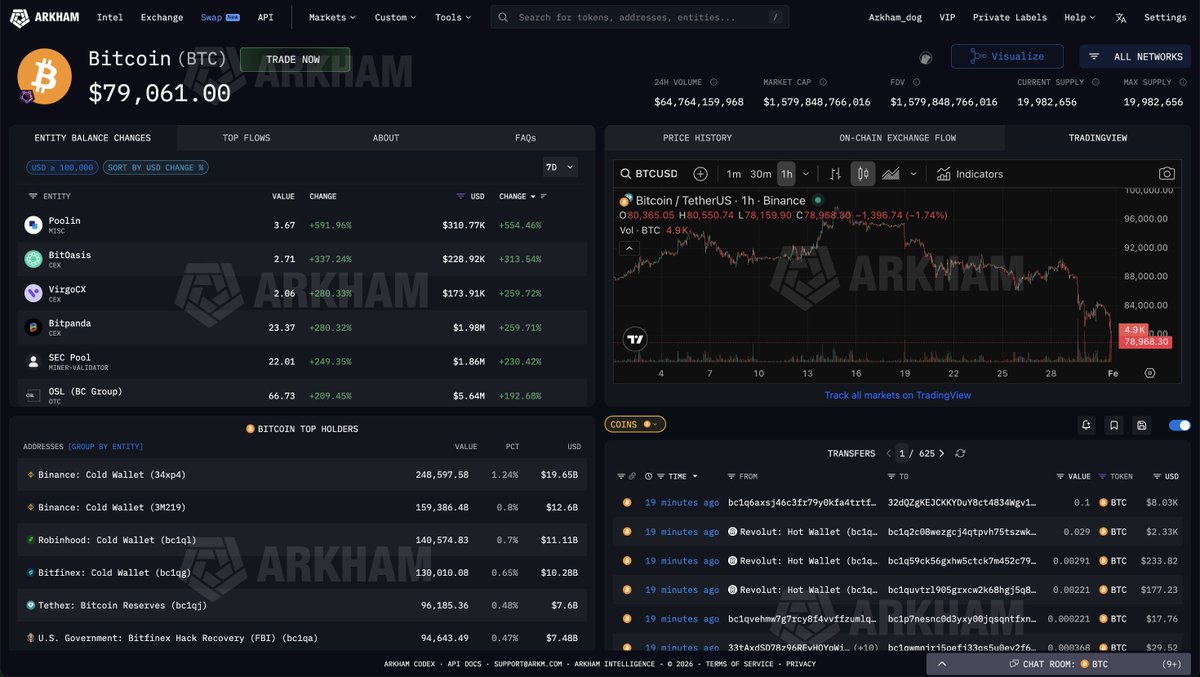
Task: Open the 7D time range dropdown
Action: (560, 166)
